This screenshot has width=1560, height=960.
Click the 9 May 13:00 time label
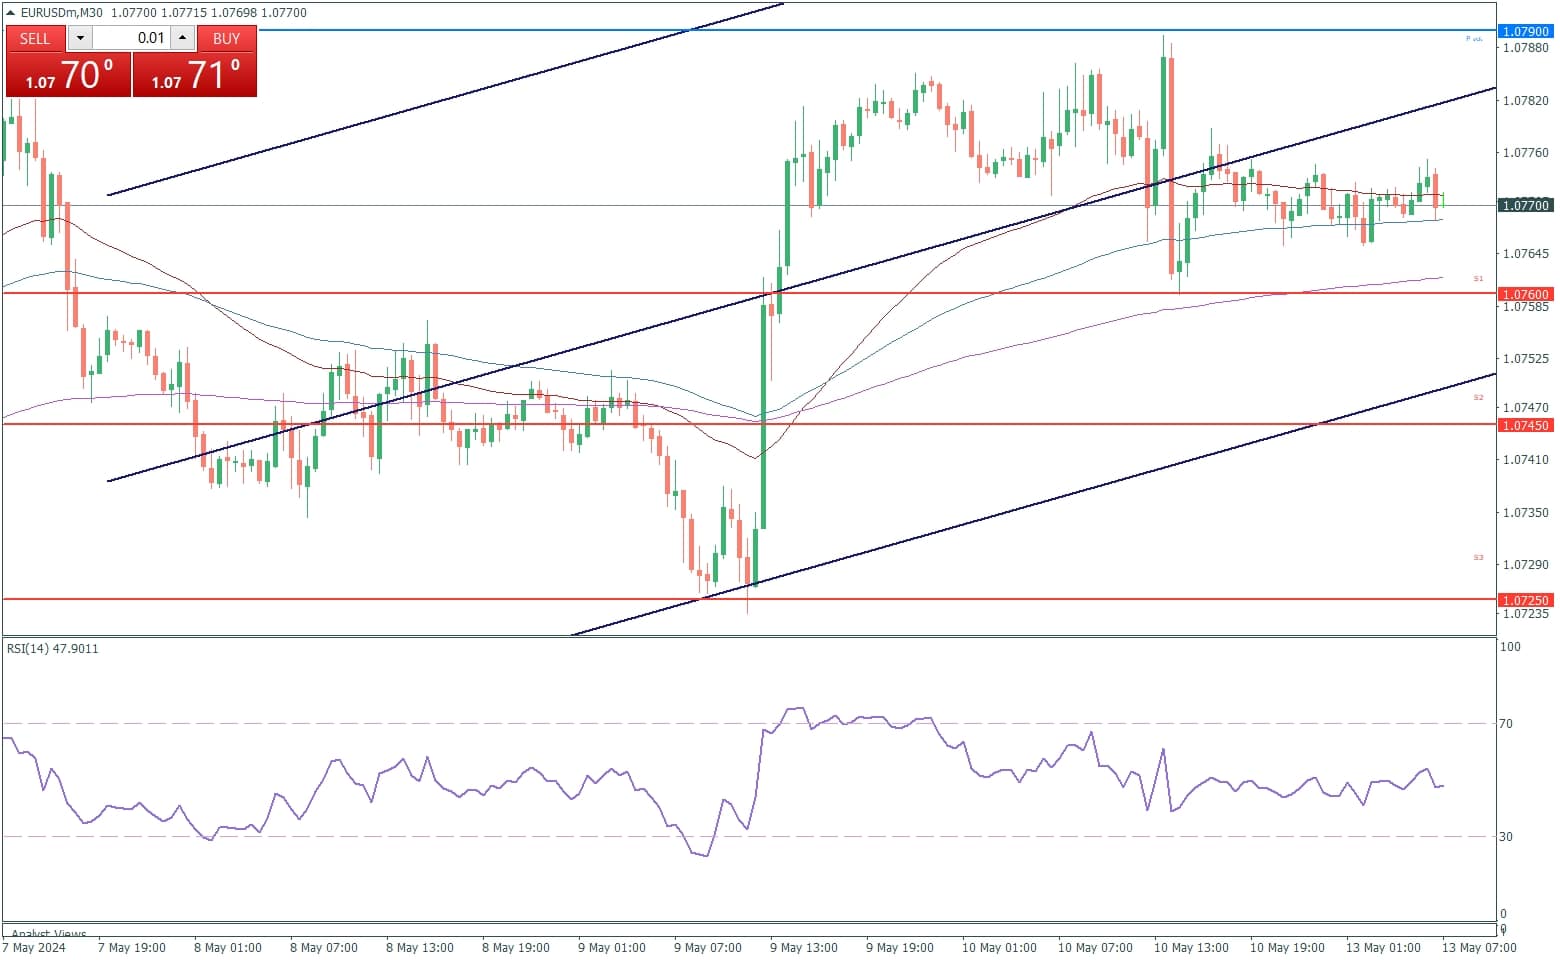click(x=804, y=947)
